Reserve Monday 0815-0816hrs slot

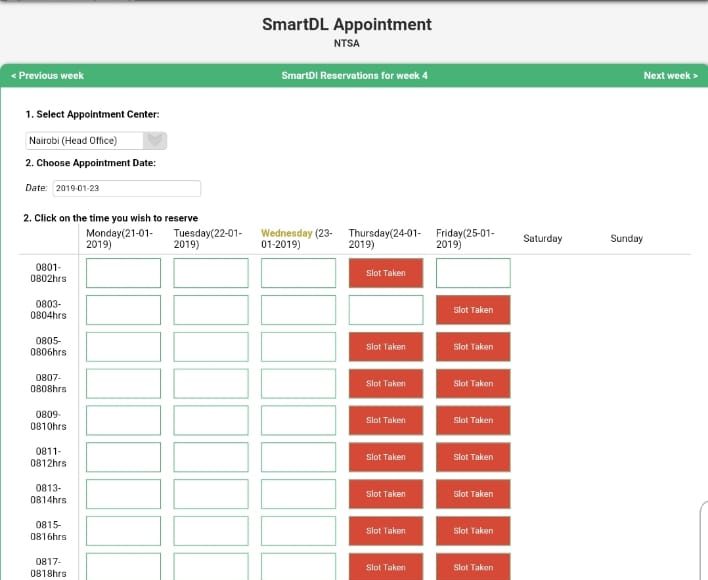123,531
